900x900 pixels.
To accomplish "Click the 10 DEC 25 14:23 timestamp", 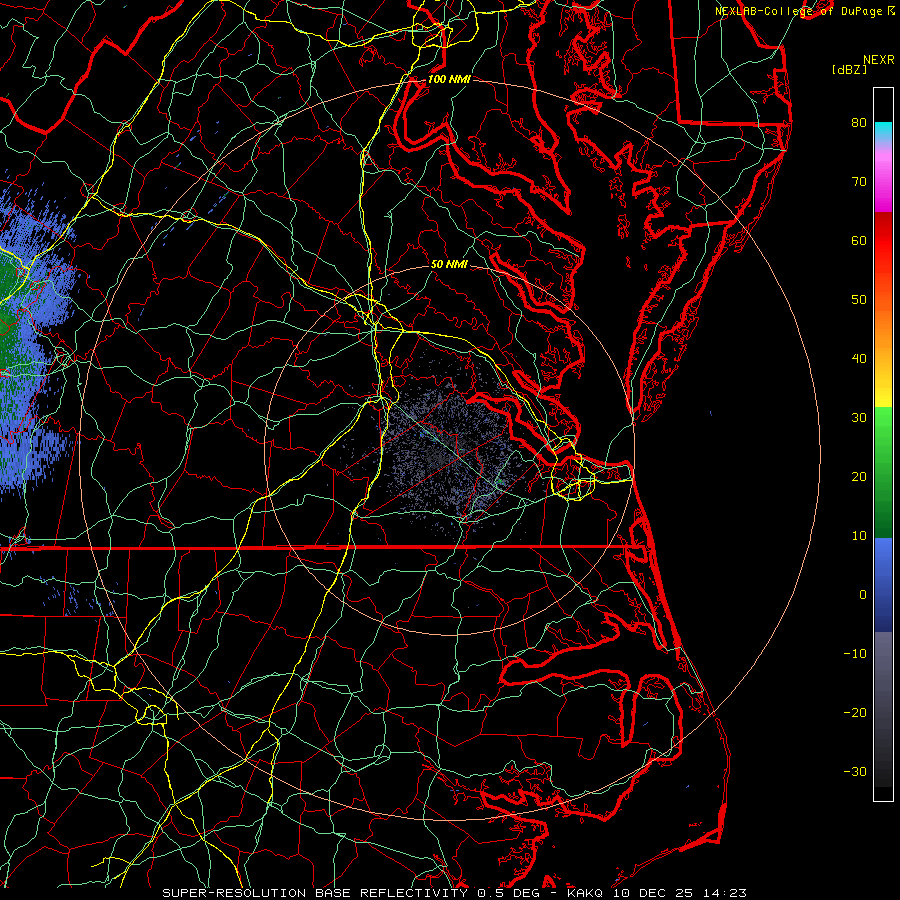I will click(679, 893).
